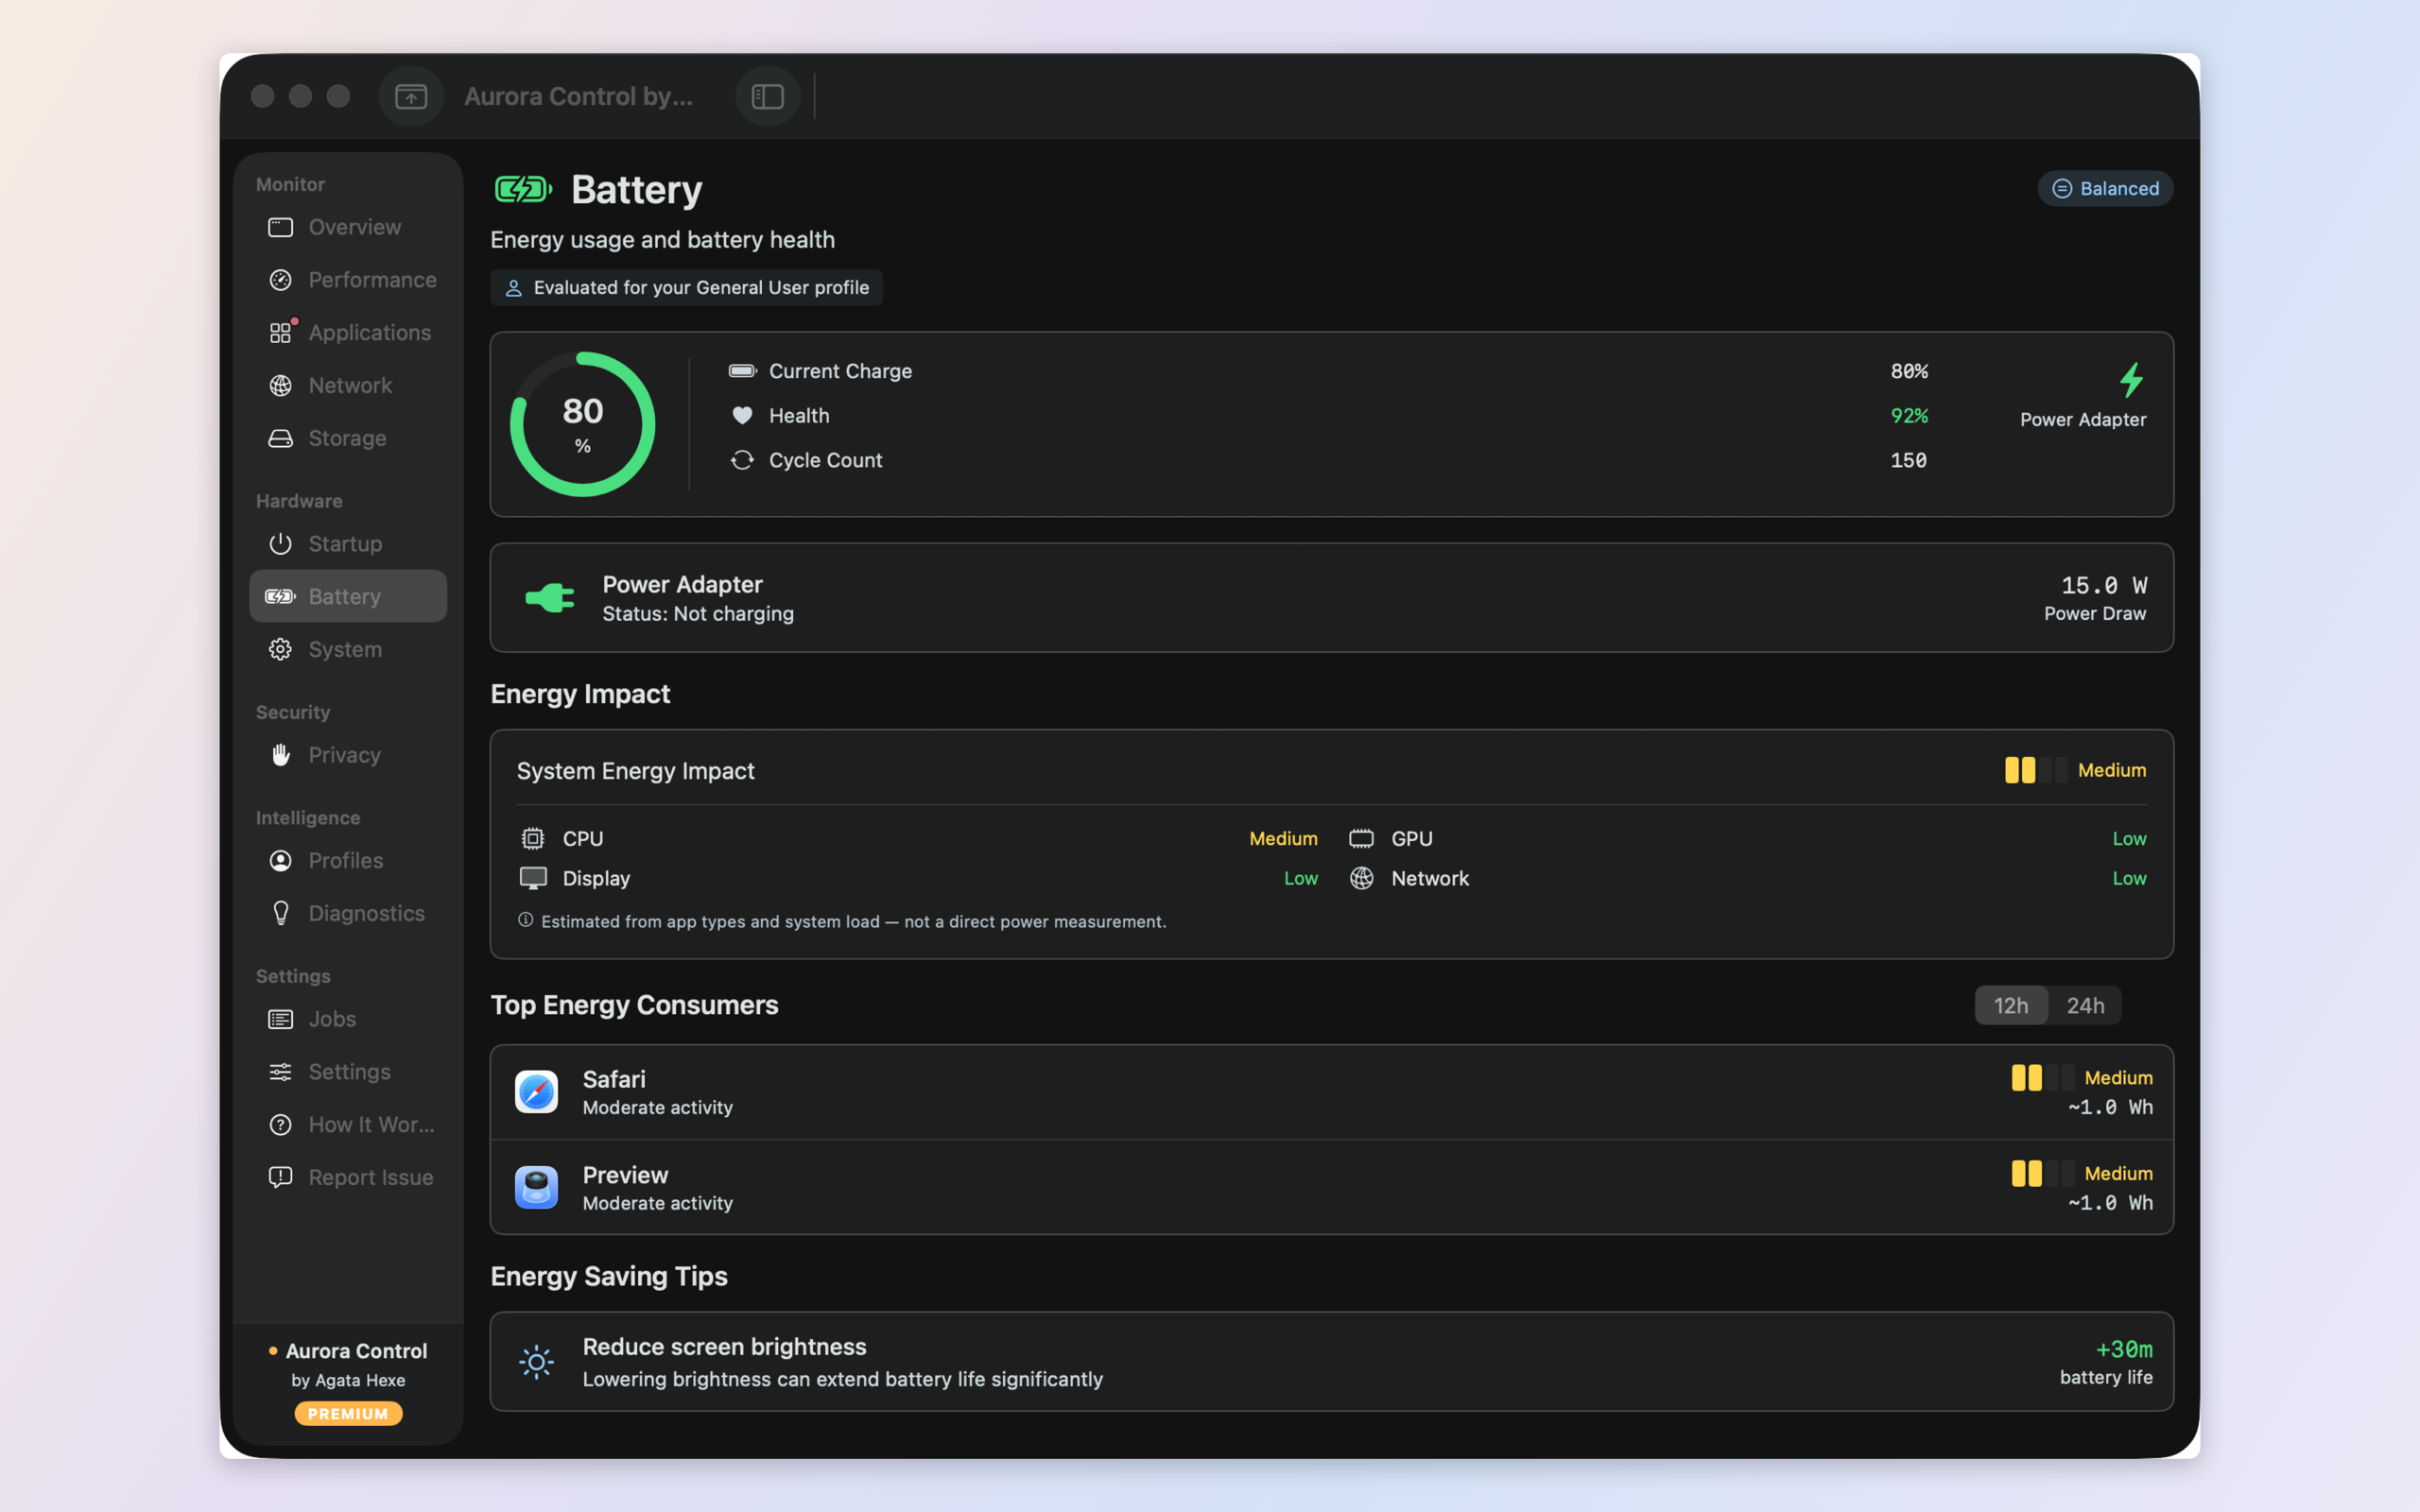This screenshot has height=1512, width=2420.
Task: Click the brightness sun icon
Action: pyautogui.click(x=537, y=1362)
